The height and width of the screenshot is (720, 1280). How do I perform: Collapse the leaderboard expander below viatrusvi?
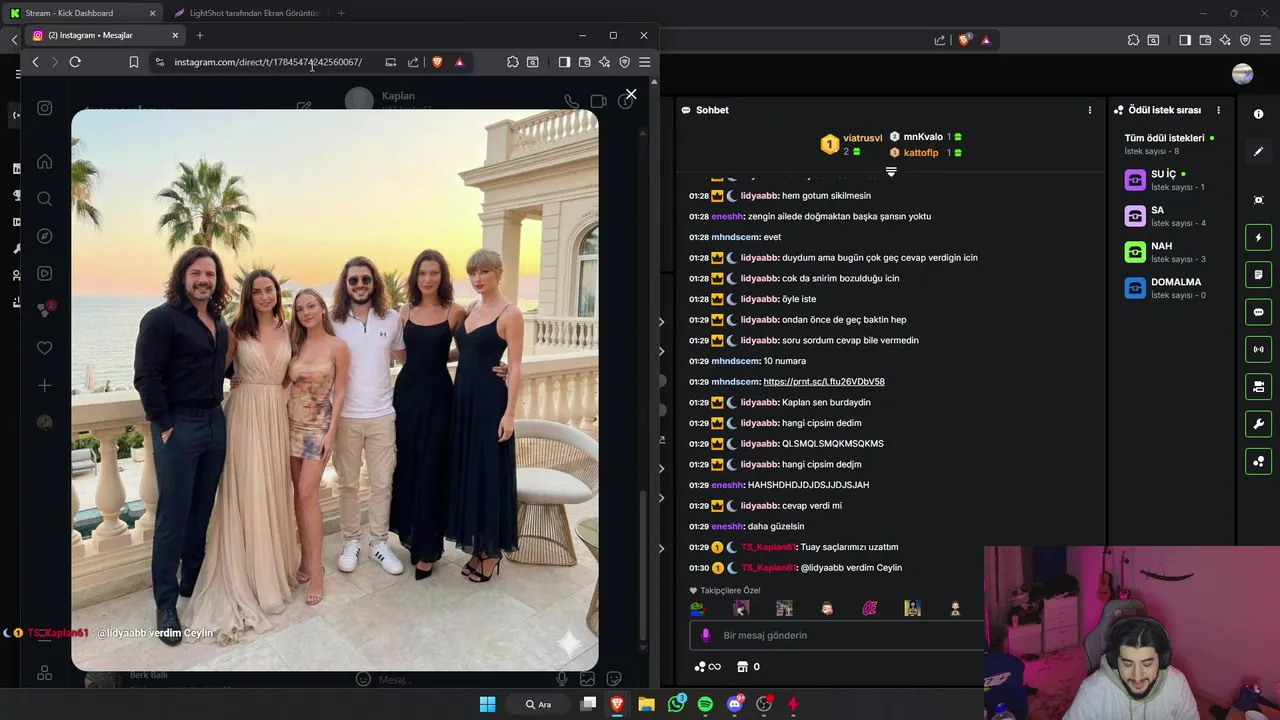(x=891, y=172)
